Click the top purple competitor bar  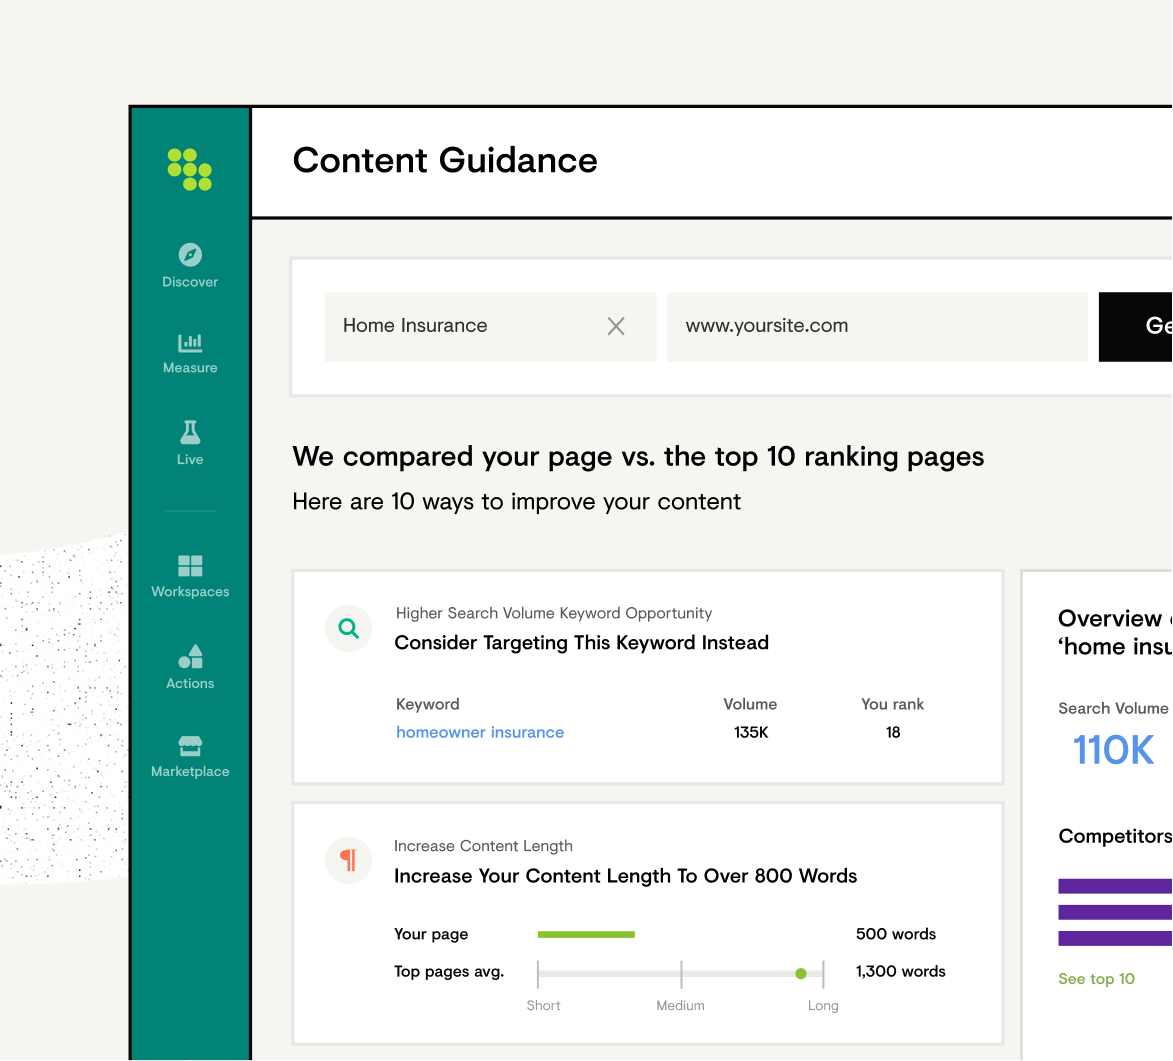pyautogui.click(x=1115, y=886)
